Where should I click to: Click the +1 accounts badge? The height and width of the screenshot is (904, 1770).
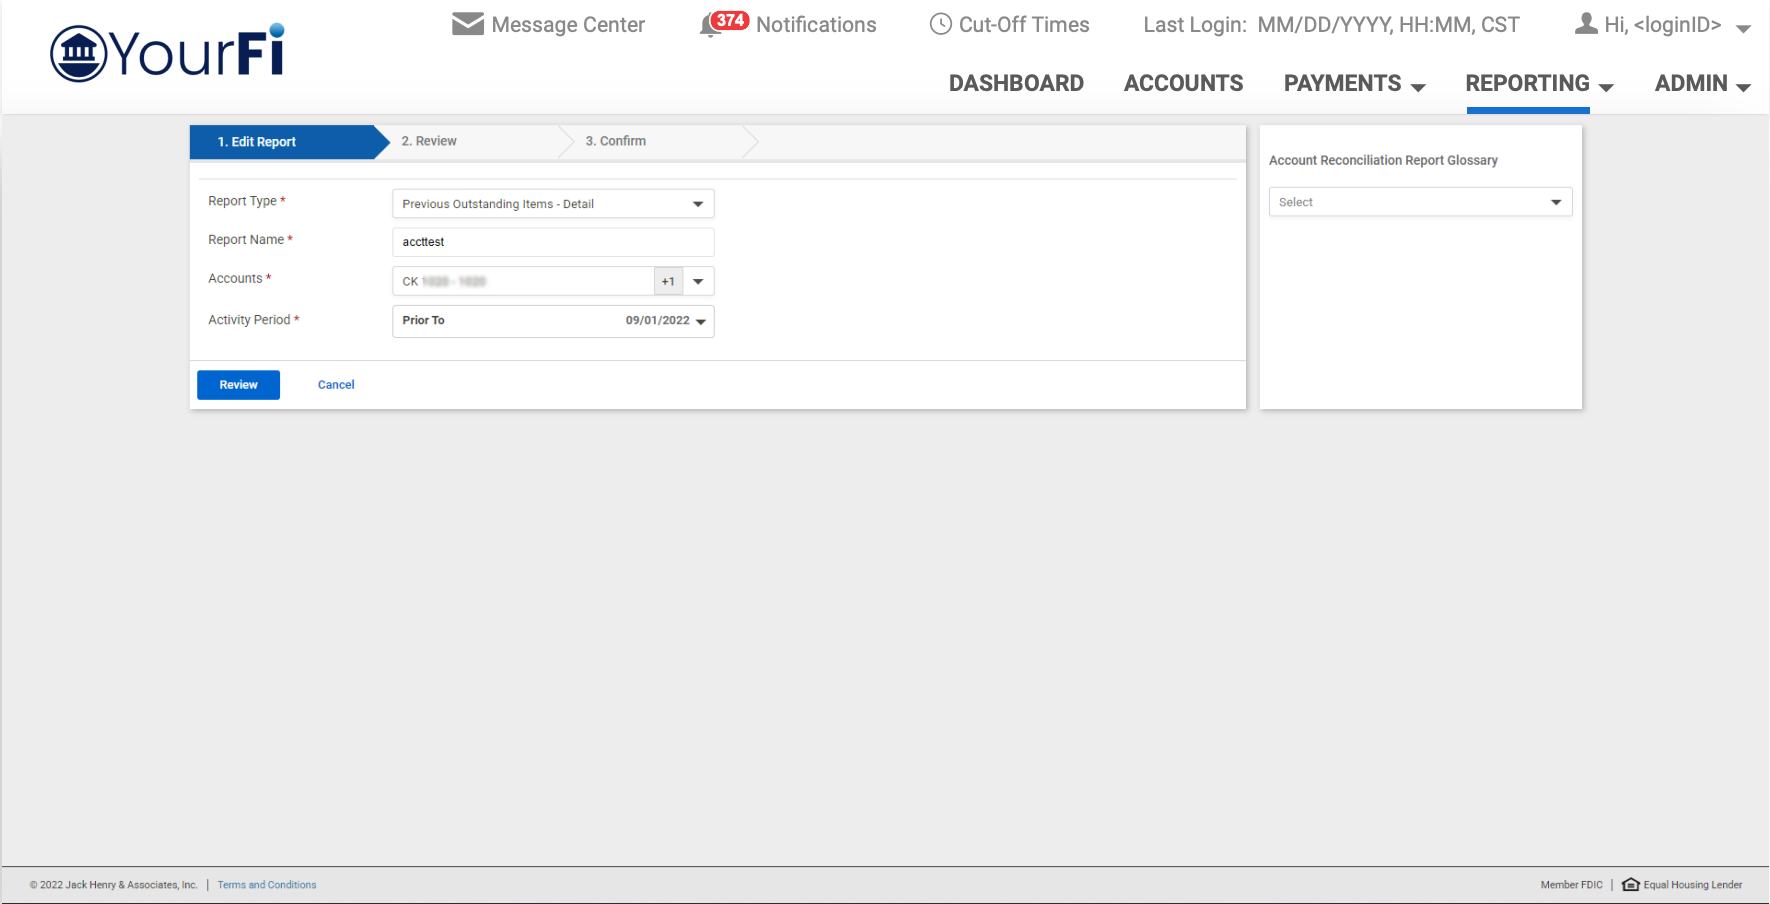coord(668,282)
